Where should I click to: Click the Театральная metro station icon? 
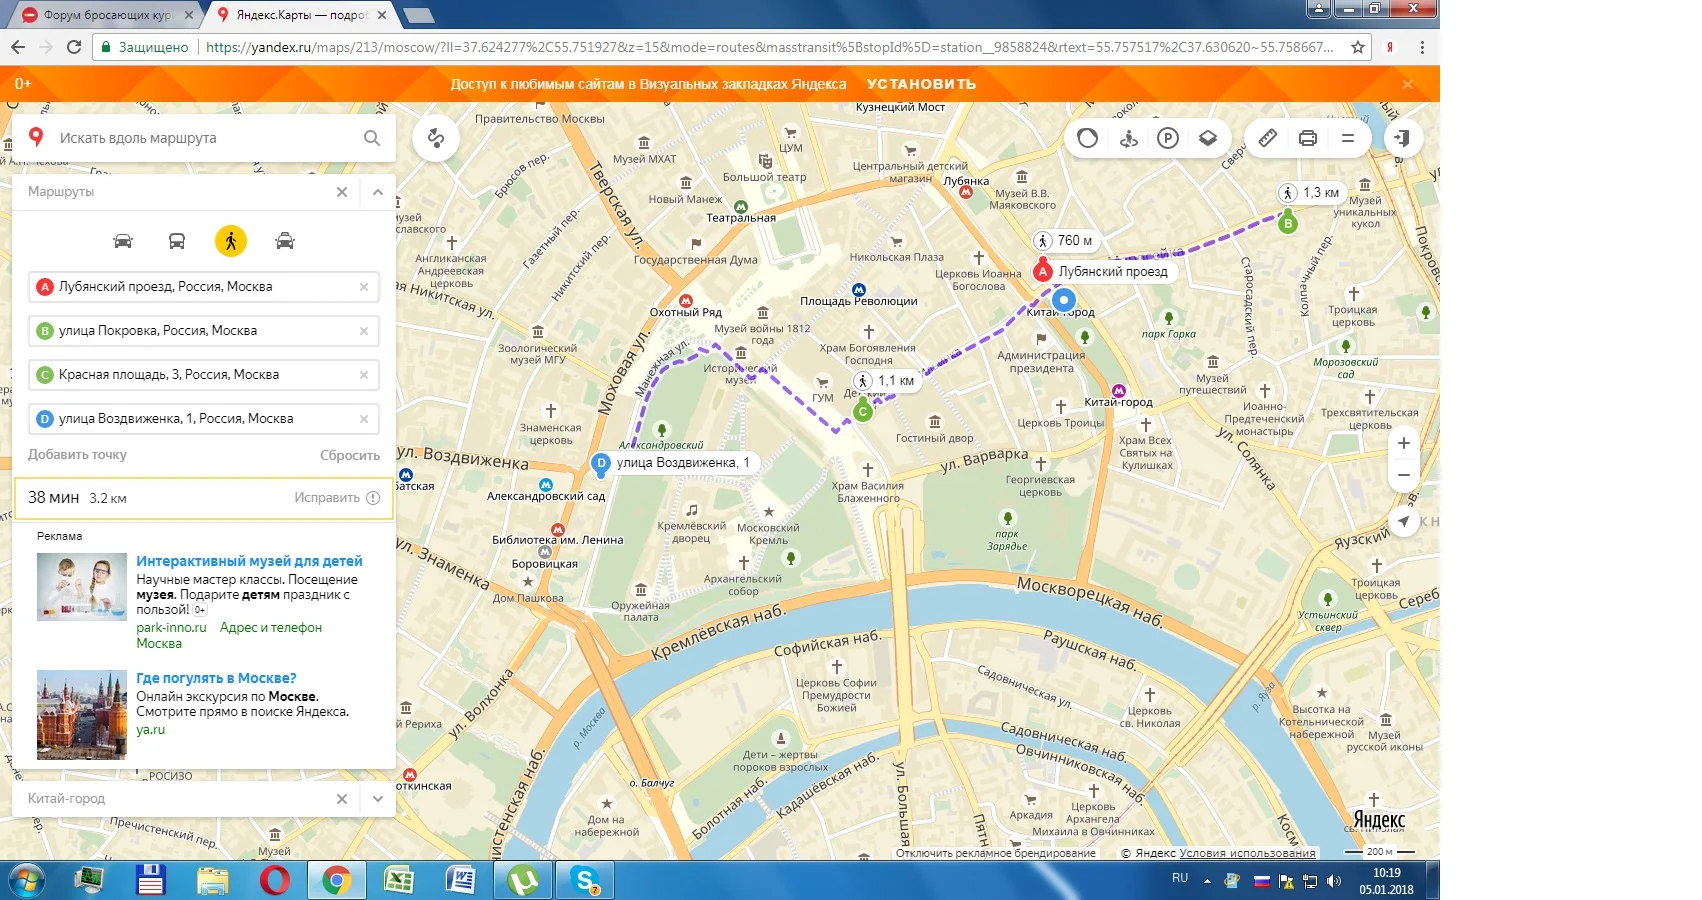pos(739,205)
